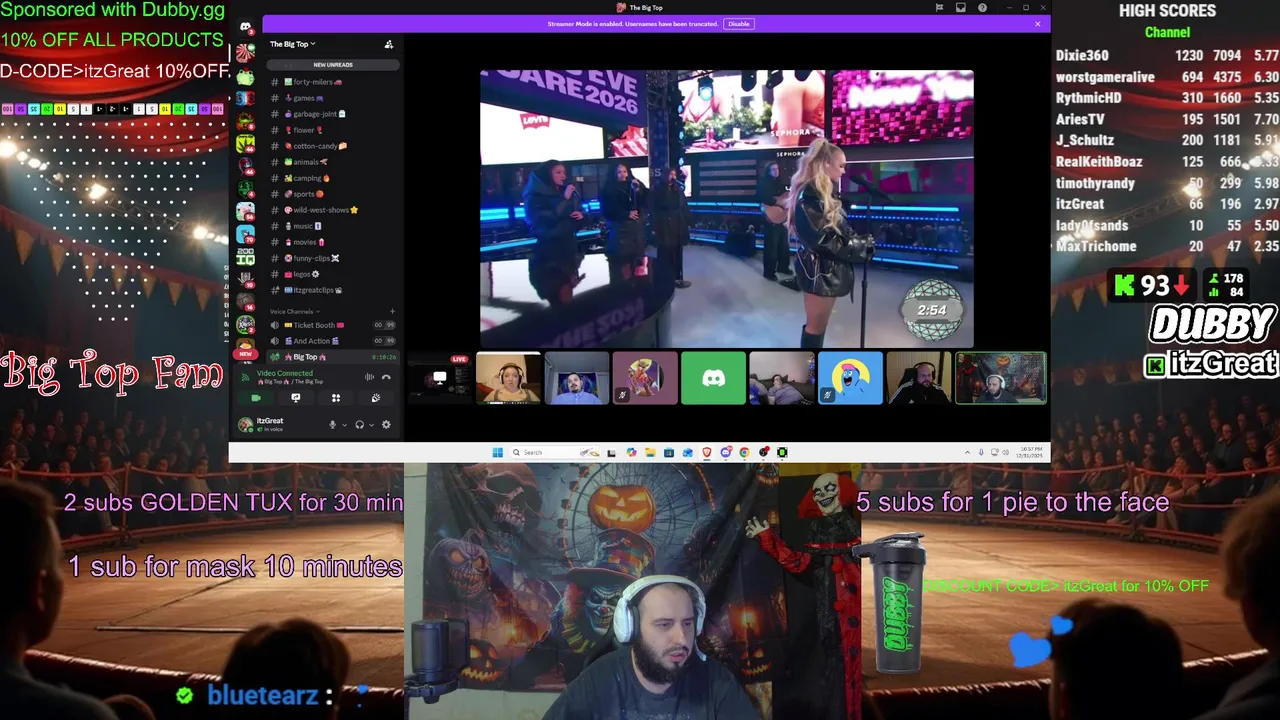The width and height of the screenshot is (1280, 720).
Task: Click the Windows taskbar search box
Action: pos(555,452)
